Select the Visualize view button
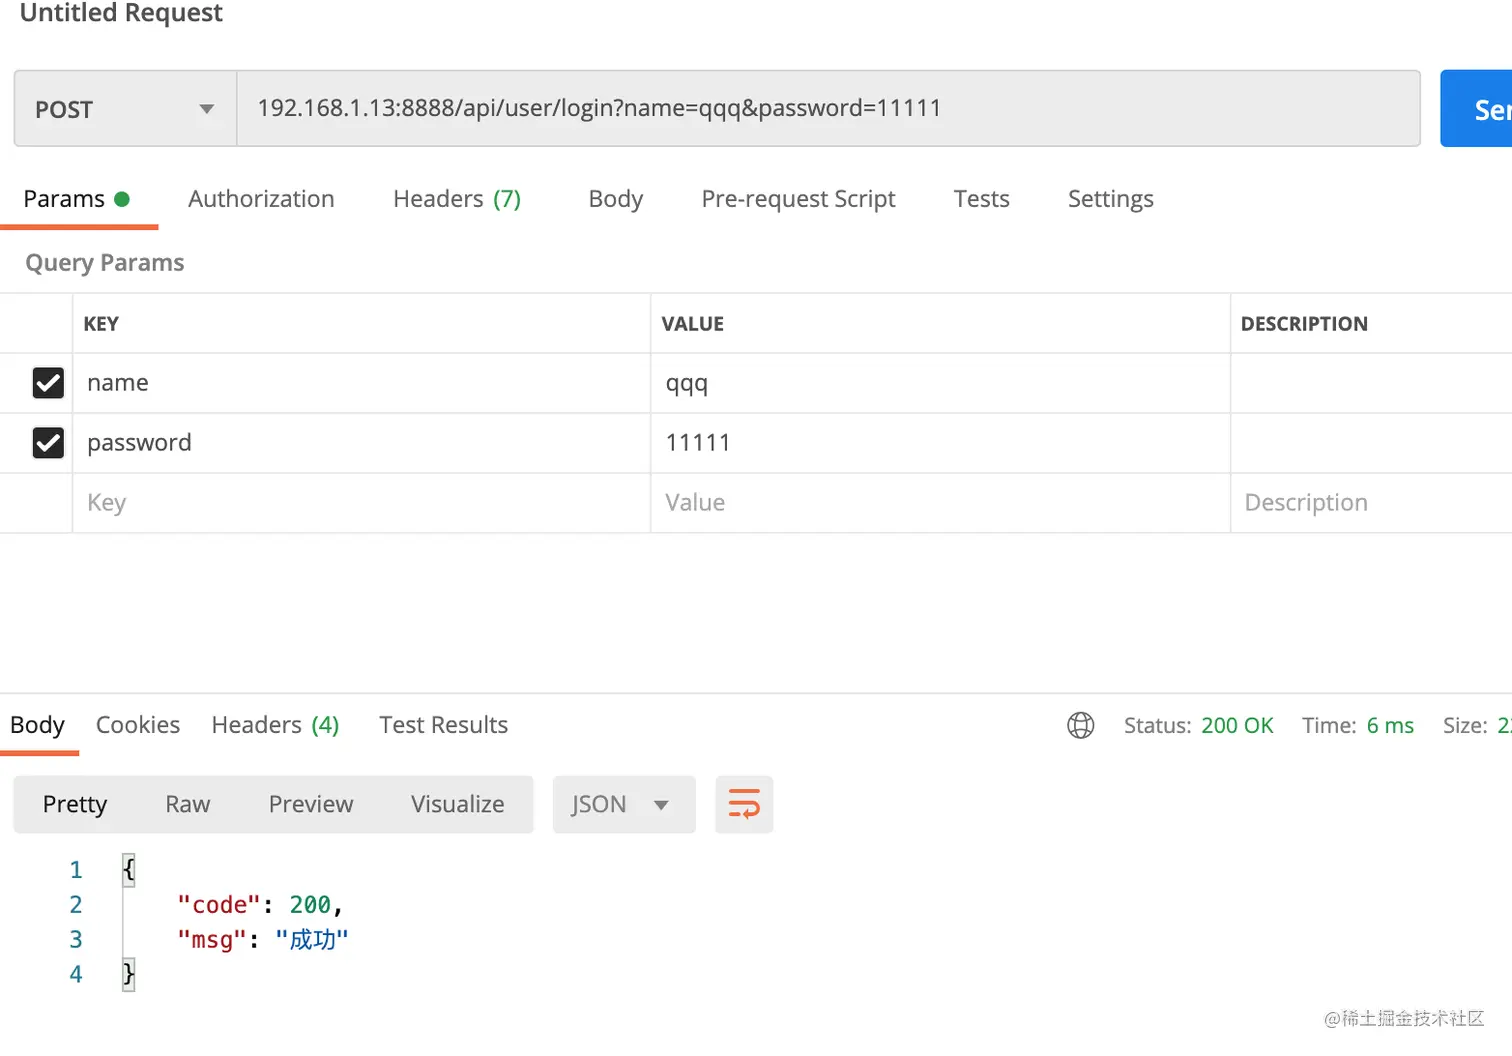The width and height of the screenshot is (1512, 1056). [457, 804]
